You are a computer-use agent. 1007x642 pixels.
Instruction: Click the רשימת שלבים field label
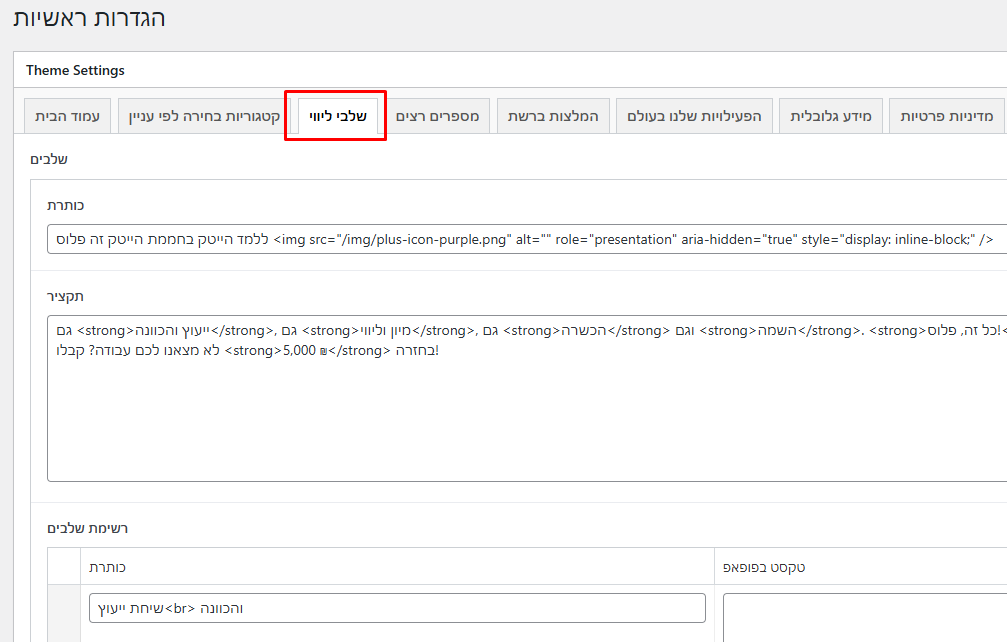pos(88,528)
